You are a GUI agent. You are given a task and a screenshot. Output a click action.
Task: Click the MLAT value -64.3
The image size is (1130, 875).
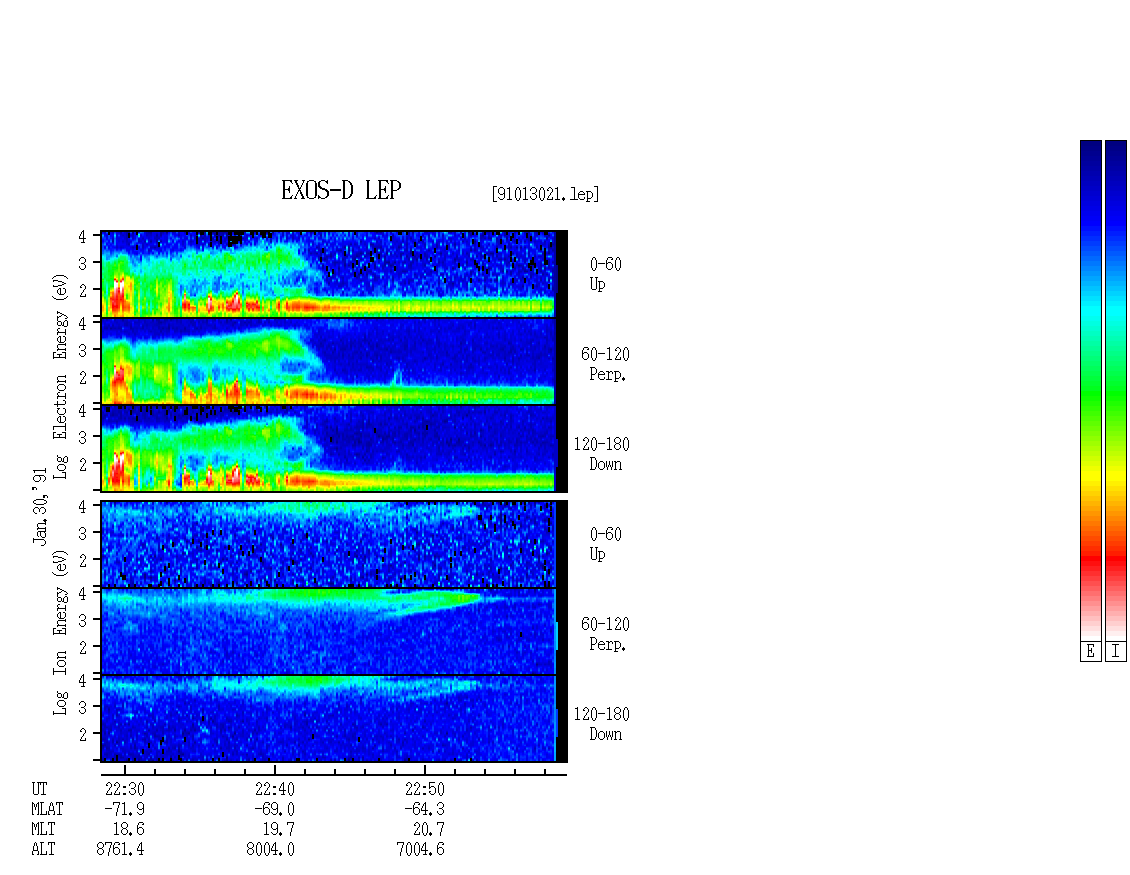(x=424, y=809)
